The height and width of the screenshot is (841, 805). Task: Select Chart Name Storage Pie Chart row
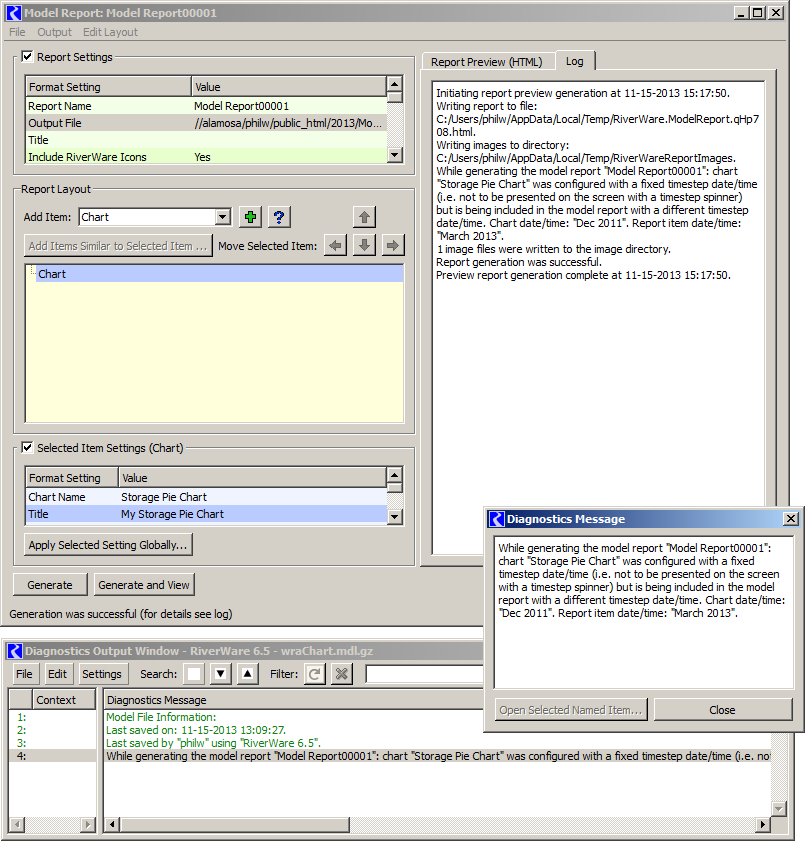coord(206,497)
